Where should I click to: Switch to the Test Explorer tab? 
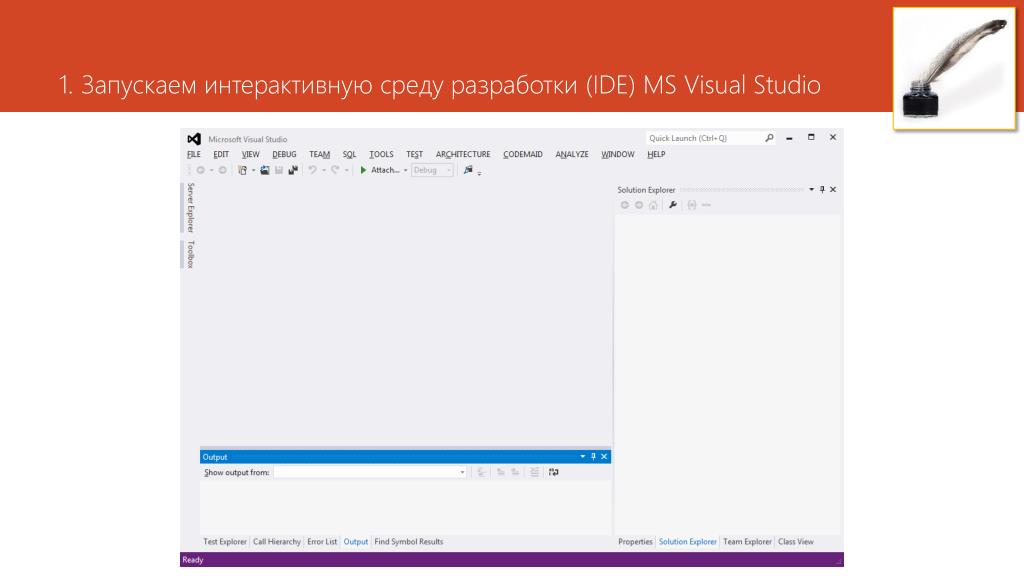pyautogui.click(x=225, y=542)
